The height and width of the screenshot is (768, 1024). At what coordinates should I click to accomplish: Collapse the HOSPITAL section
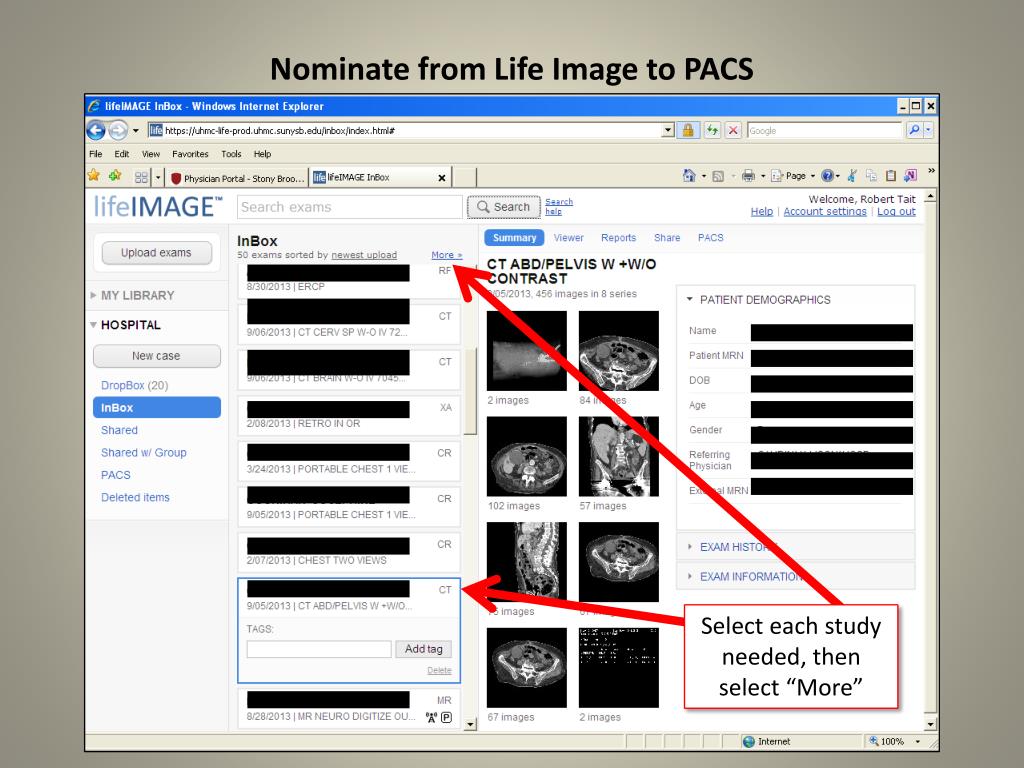pos(94,325)
